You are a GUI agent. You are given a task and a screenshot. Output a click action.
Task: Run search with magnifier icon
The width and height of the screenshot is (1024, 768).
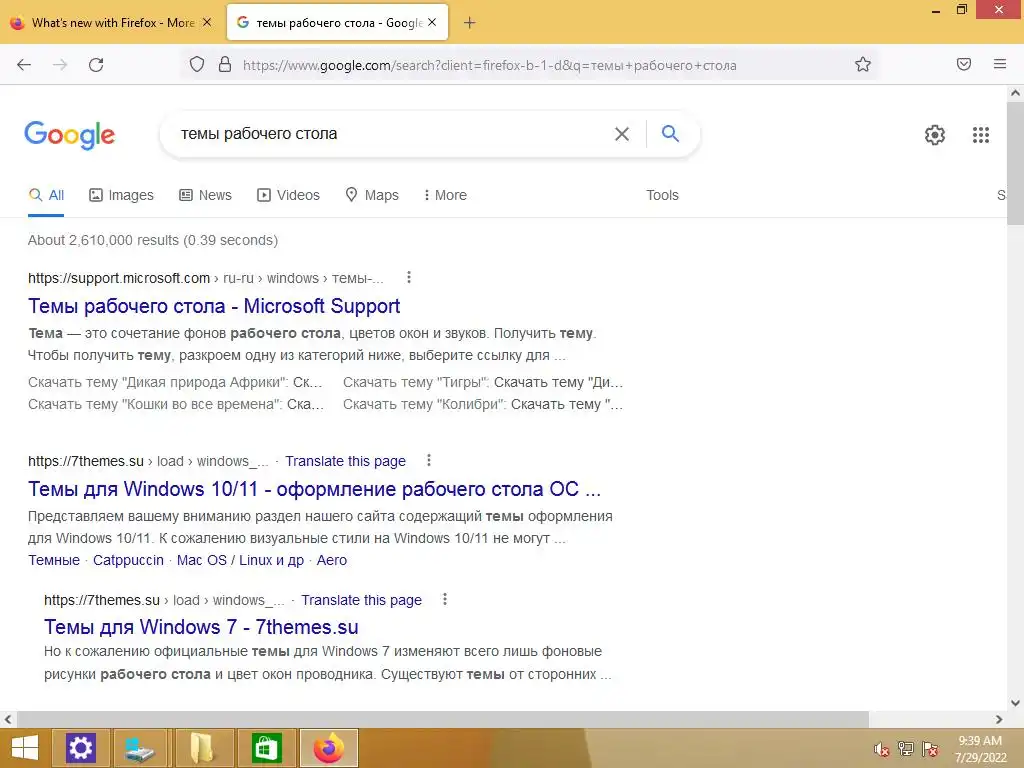click(x=670, y=133)
